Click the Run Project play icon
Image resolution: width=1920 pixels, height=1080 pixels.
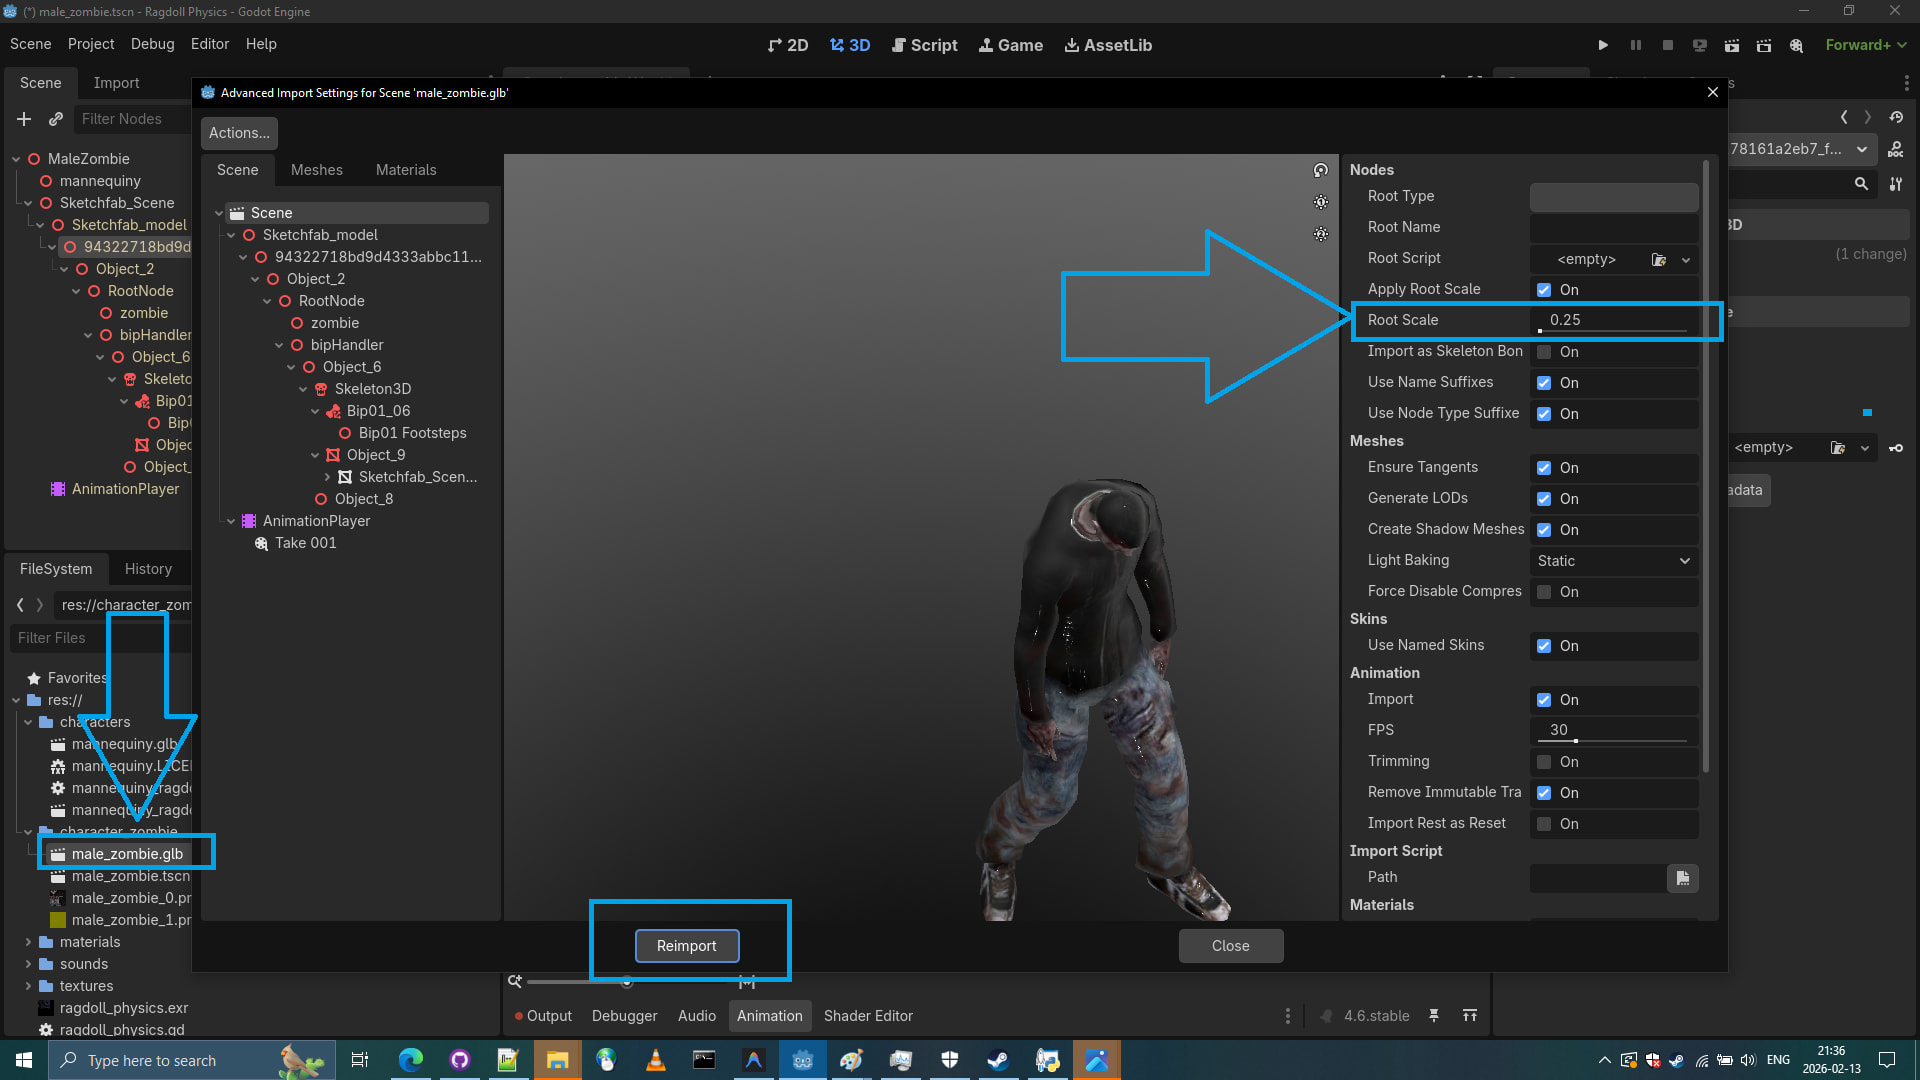tap(1603, 45)
